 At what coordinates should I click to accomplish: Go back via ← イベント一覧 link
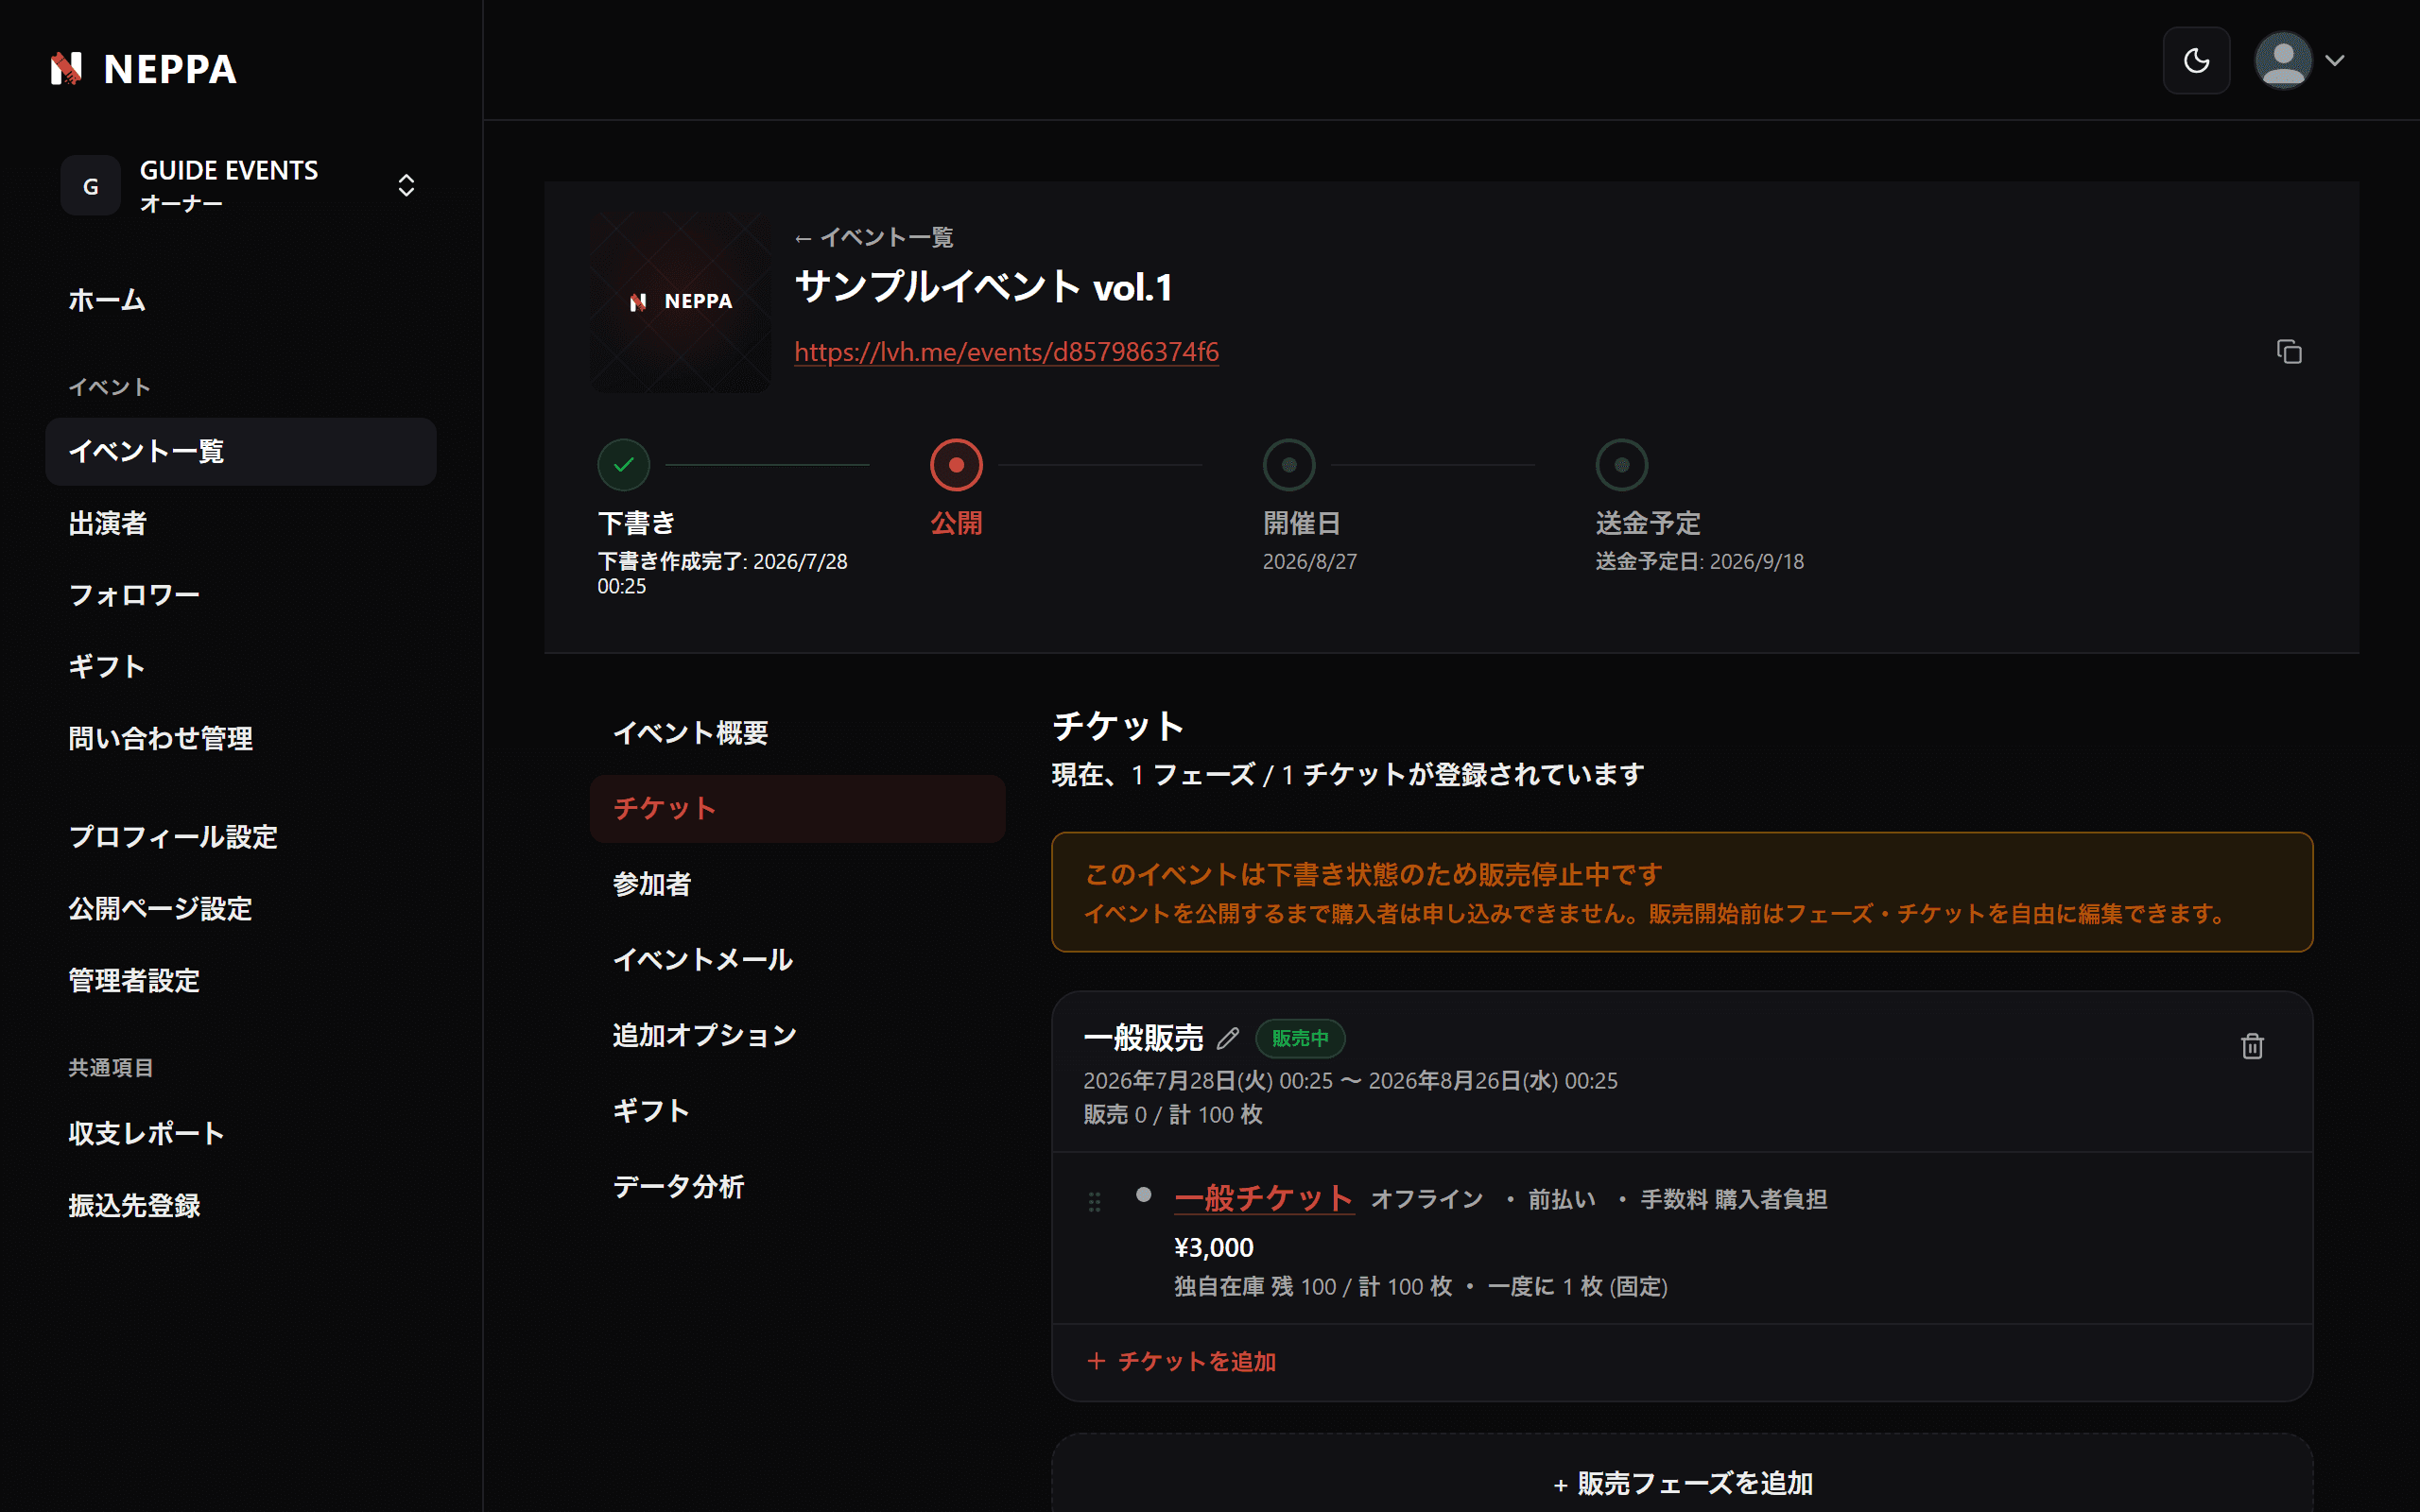tap(874, 238)
